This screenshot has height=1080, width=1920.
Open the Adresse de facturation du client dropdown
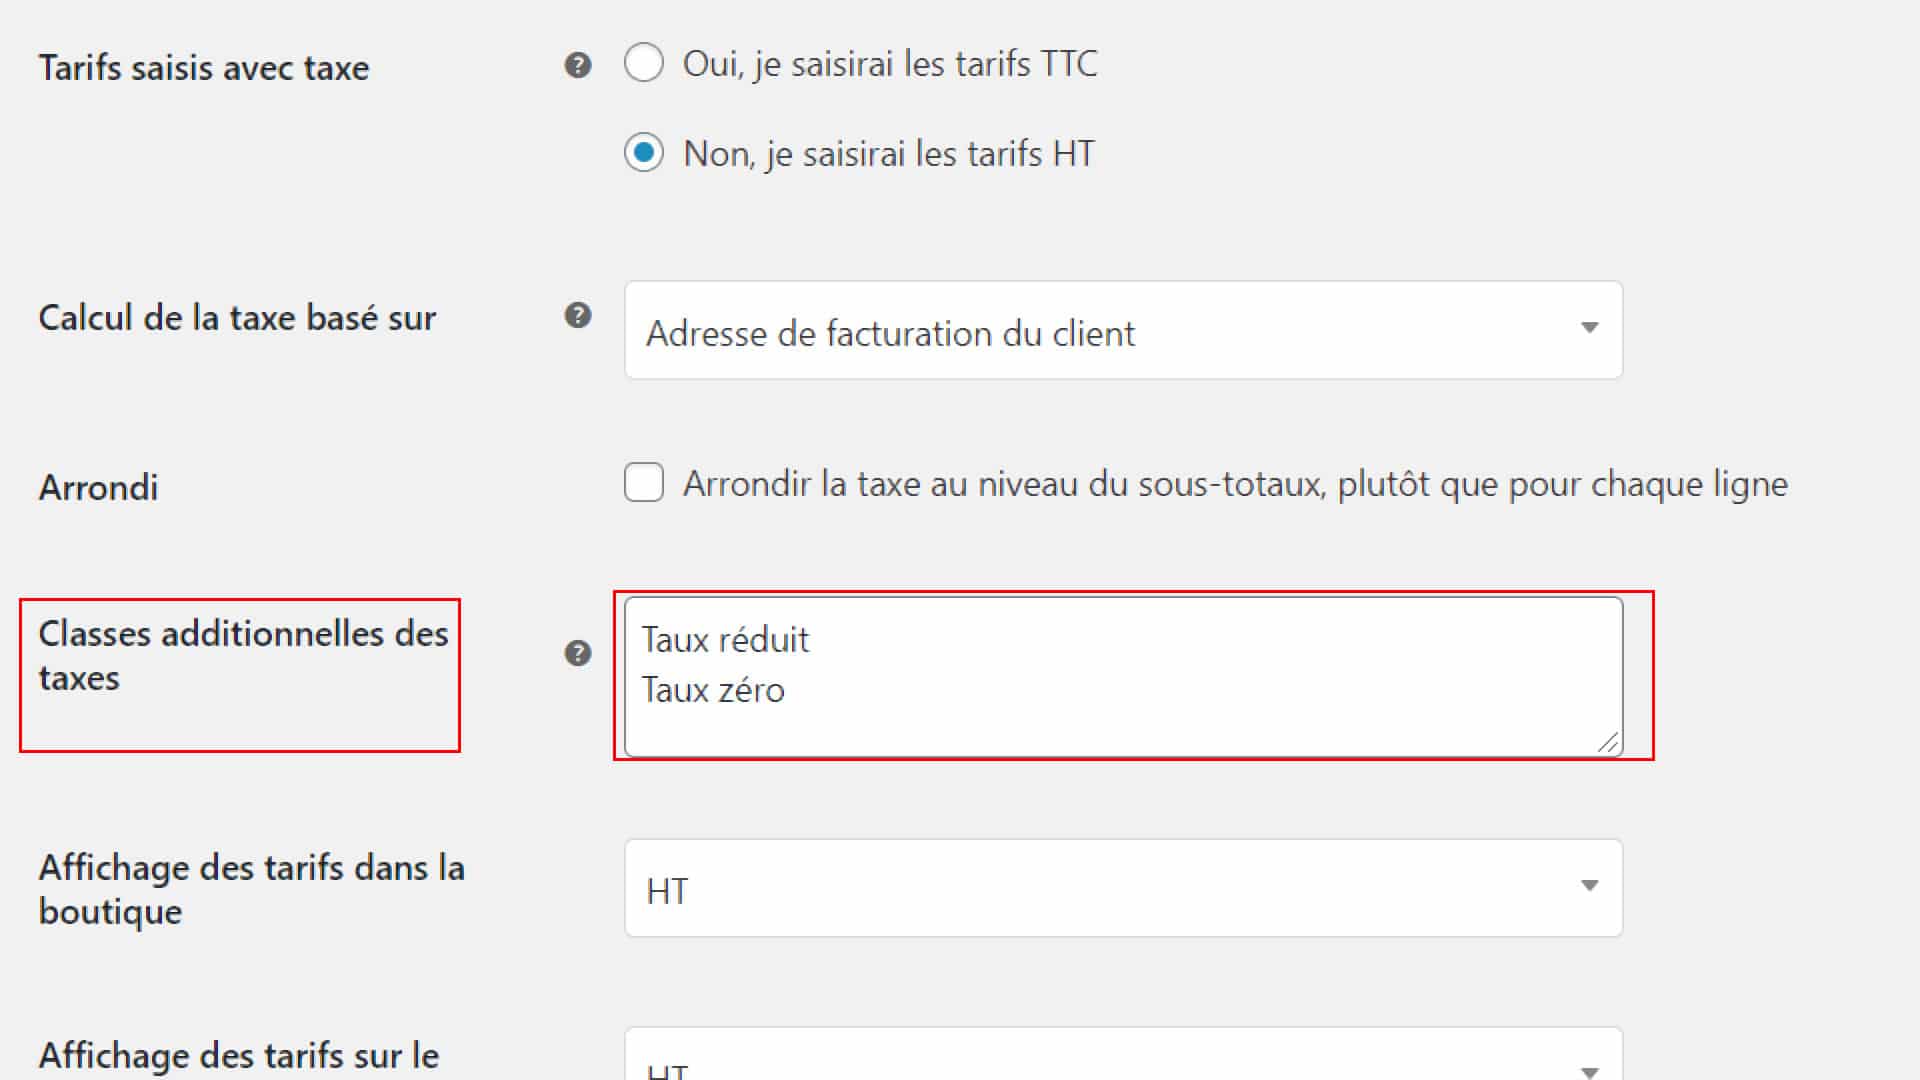[x=1123, y=330]
